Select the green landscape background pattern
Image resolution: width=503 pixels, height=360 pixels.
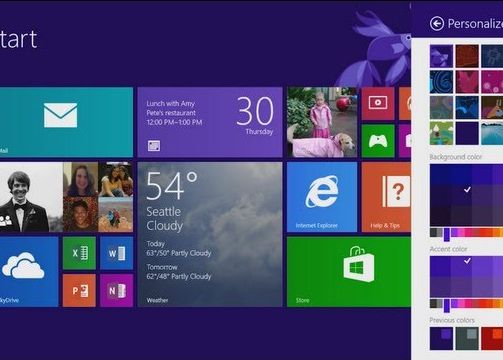[441, 133]
